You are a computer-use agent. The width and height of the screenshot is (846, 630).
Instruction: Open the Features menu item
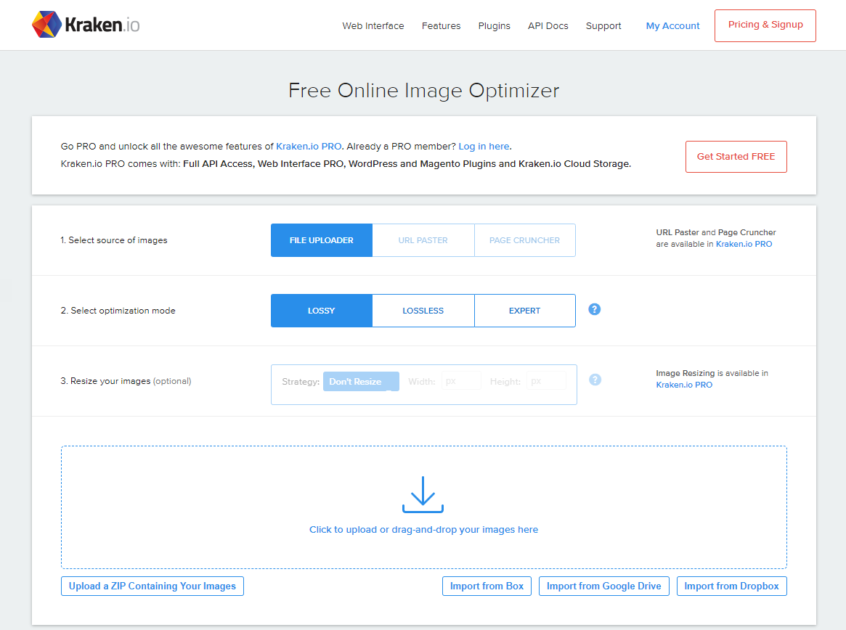pos(441,26)
